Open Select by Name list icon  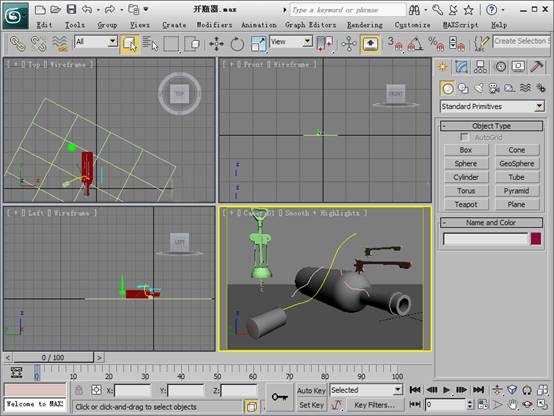pos(150,44)
